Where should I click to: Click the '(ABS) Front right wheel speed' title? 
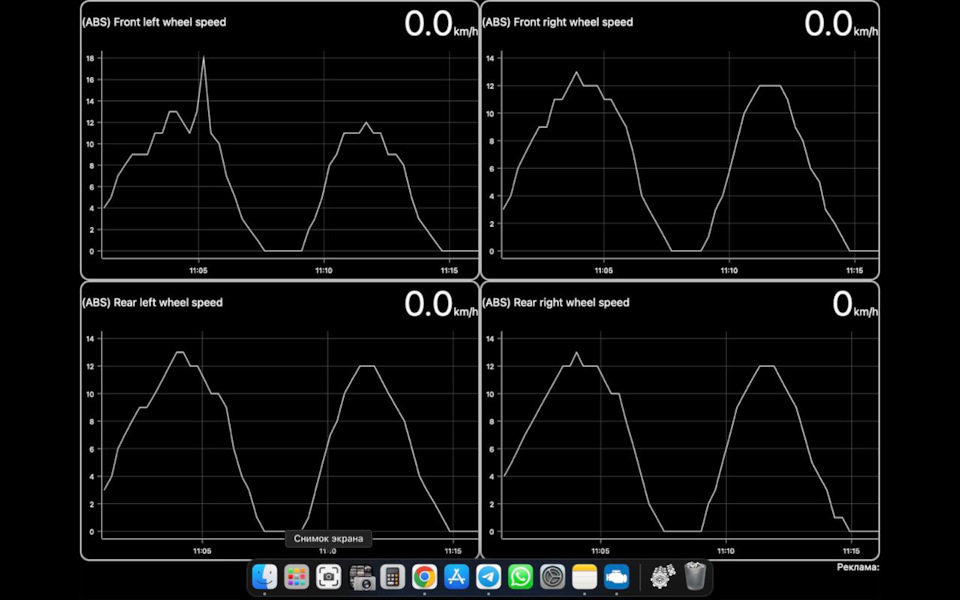558,22
